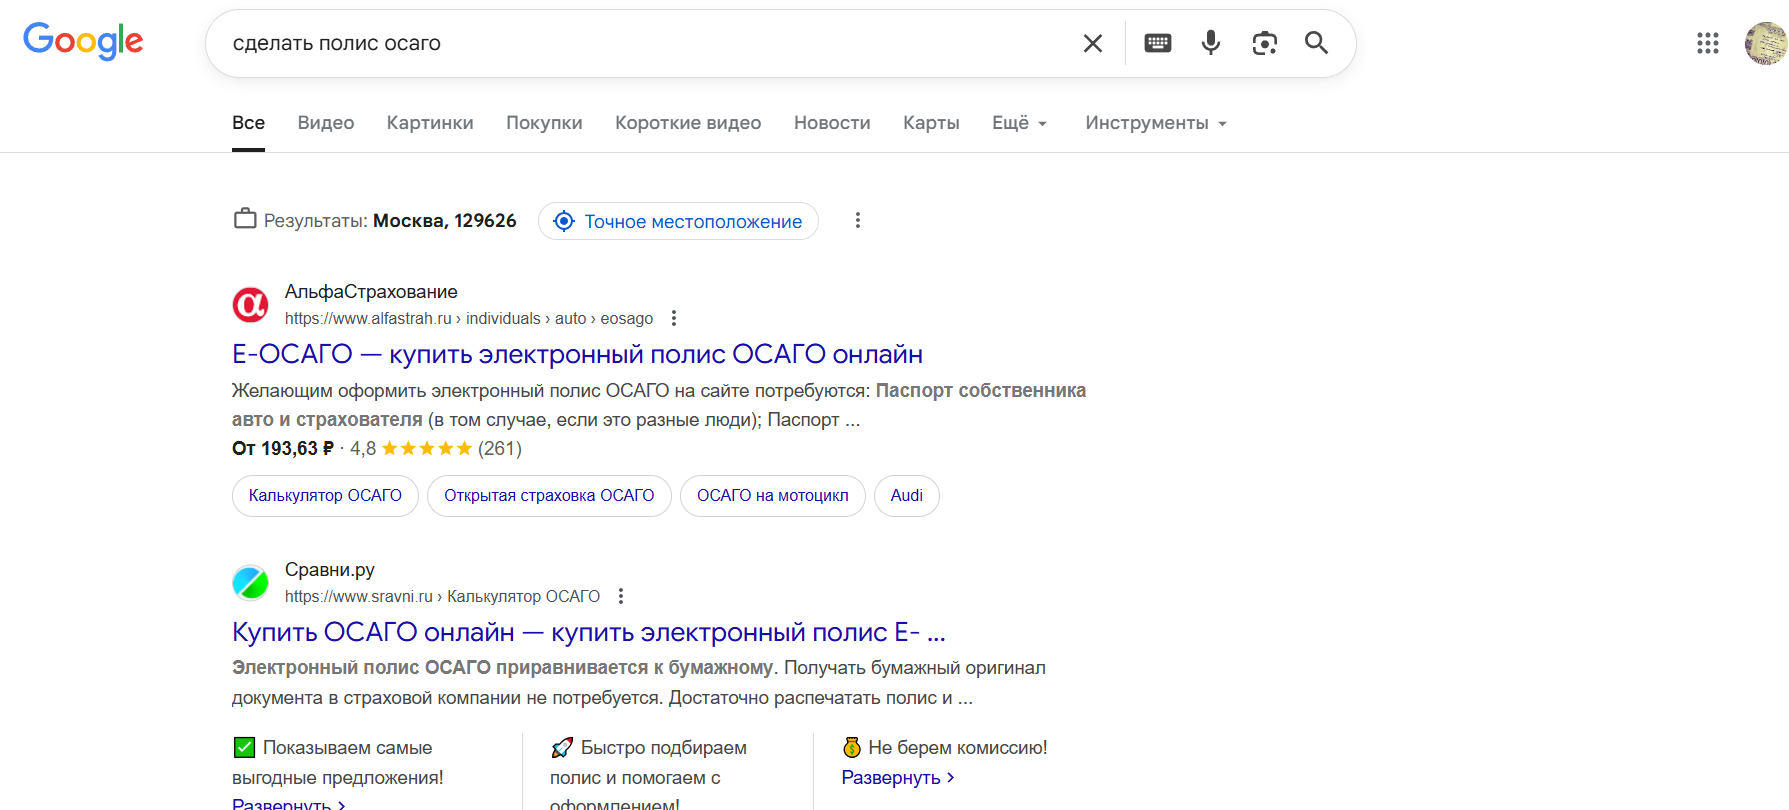
Task: Clear the search query with X icon
Action: (x=1092, y=43)
